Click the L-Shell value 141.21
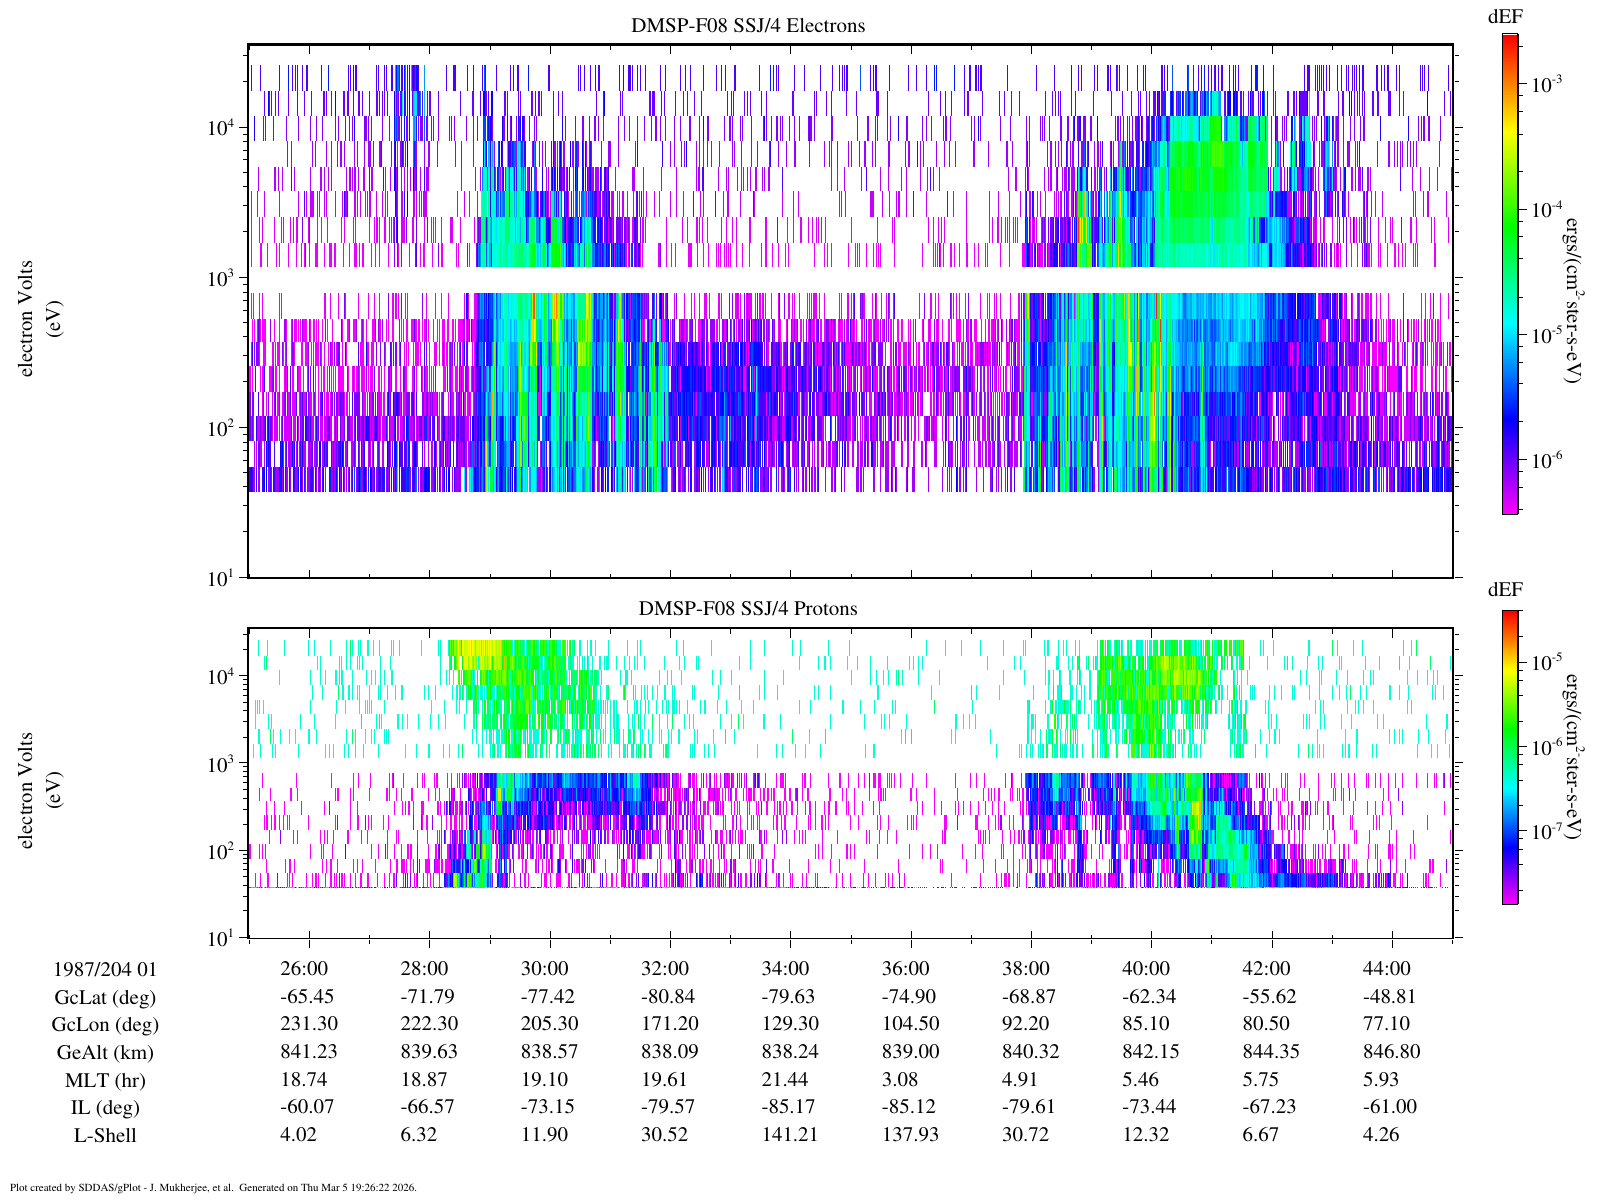 [x=785, y=1135]
